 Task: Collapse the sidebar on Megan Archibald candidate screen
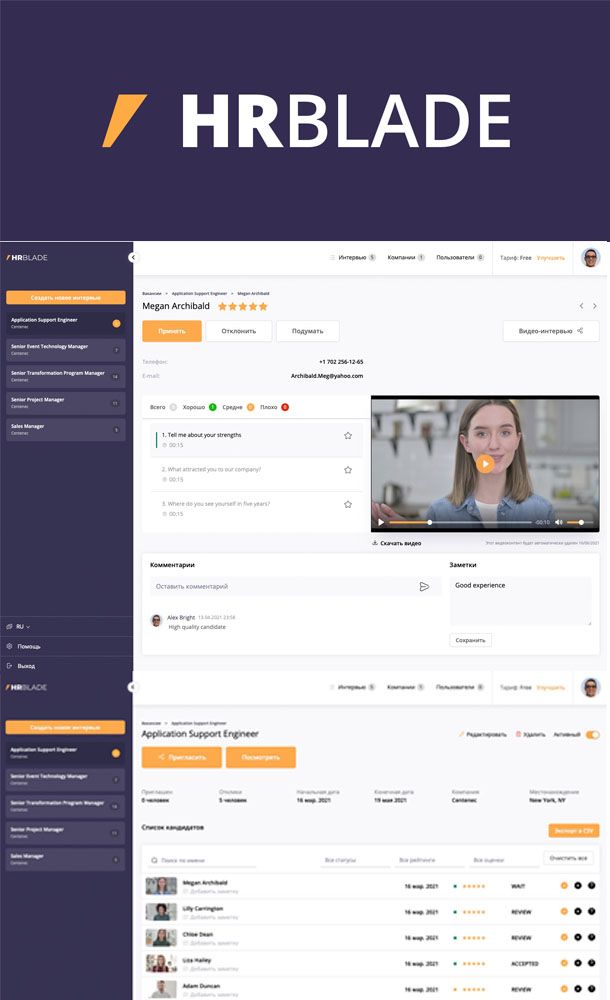point(132,258)
